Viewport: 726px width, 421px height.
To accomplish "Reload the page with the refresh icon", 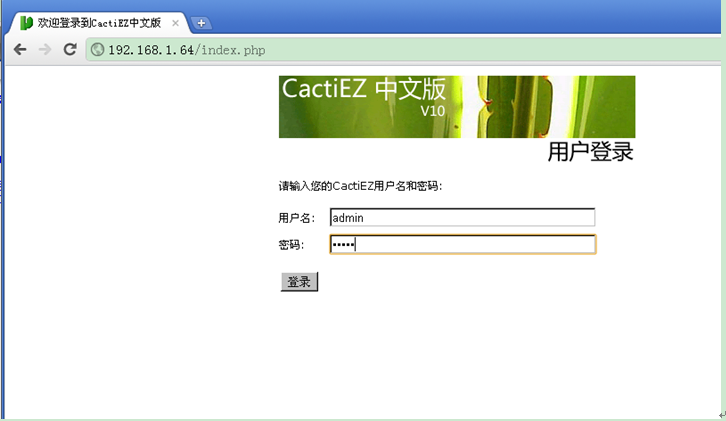I will [70, 49].
